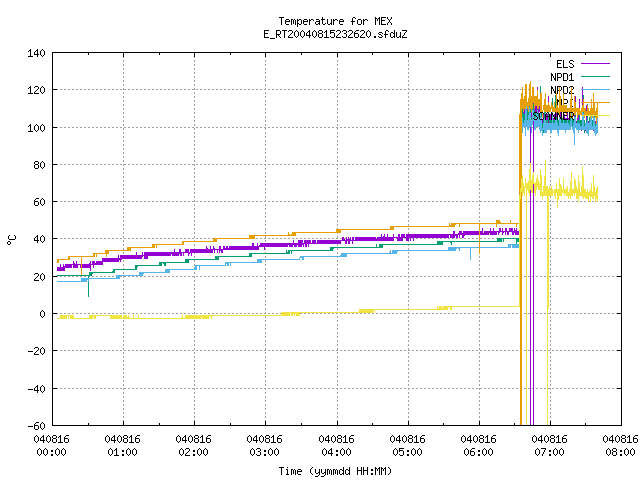The image size is (640, 480).
Task: Click the blue NPD2 legend line sample
Action: point(596,89)
